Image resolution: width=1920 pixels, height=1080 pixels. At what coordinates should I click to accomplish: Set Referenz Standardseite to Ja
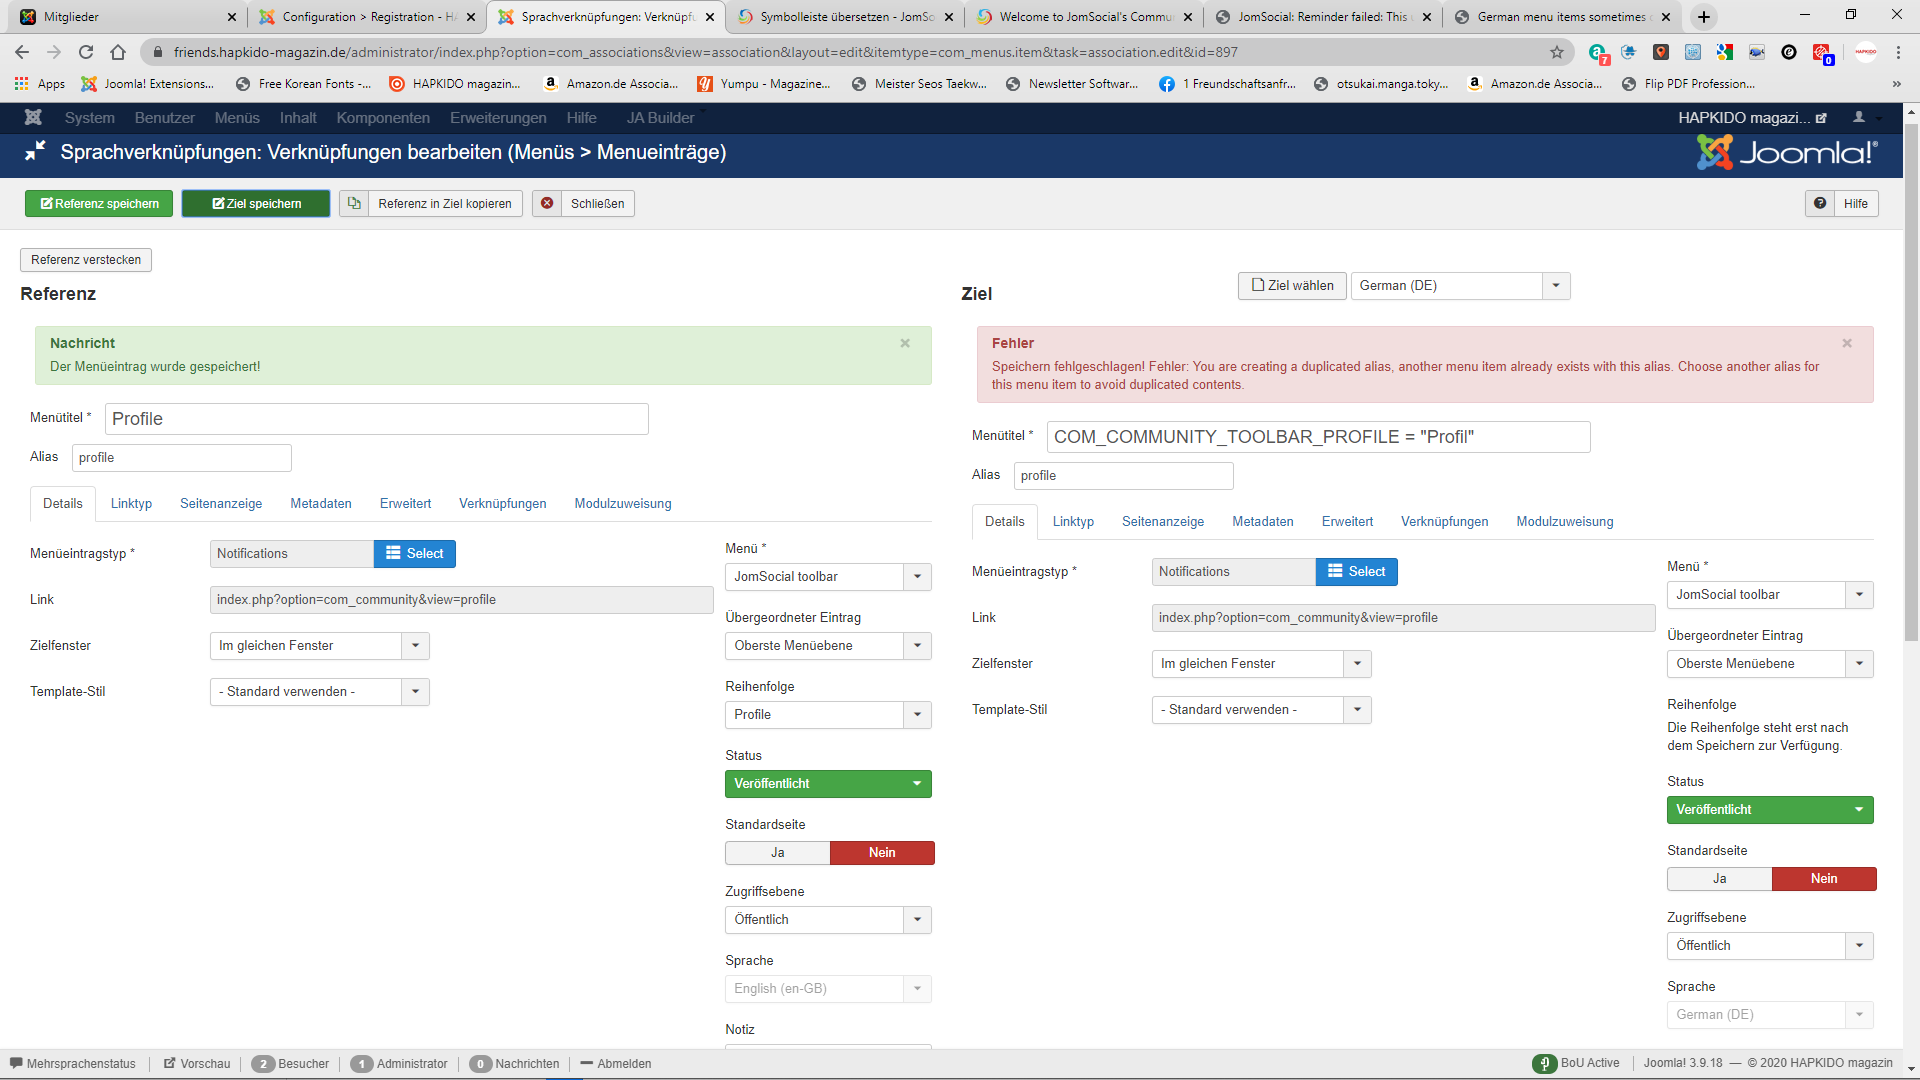[777, 853]
